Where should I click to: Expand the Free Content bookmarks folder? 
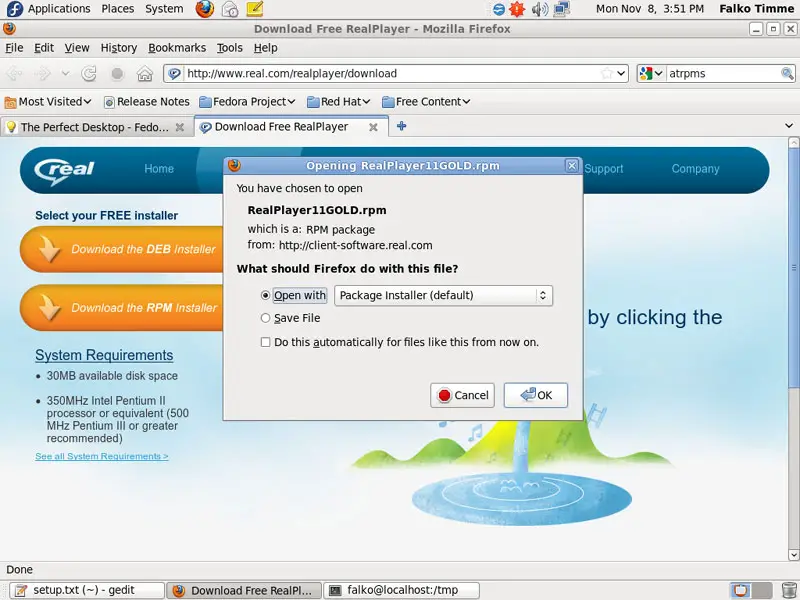(426, 102)
